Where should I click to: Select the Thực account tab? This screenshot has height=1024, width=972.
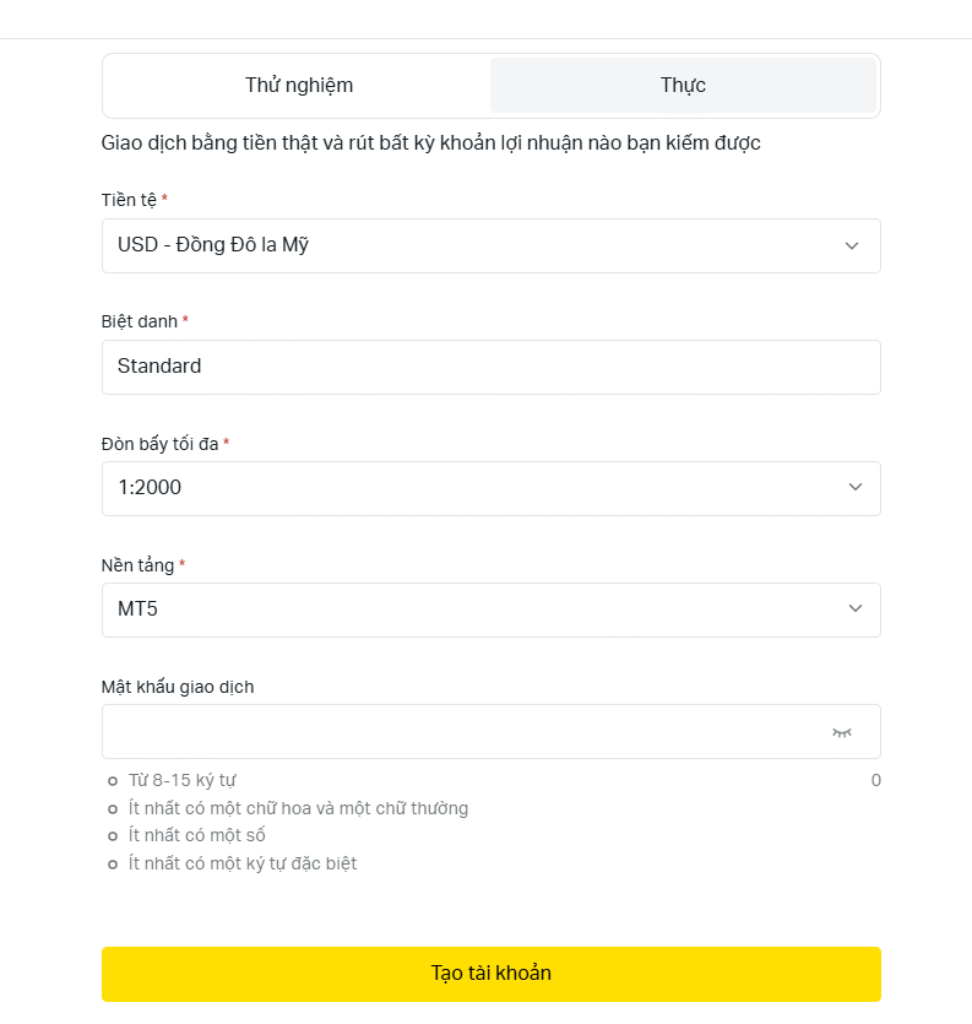(x=683, y=86)
